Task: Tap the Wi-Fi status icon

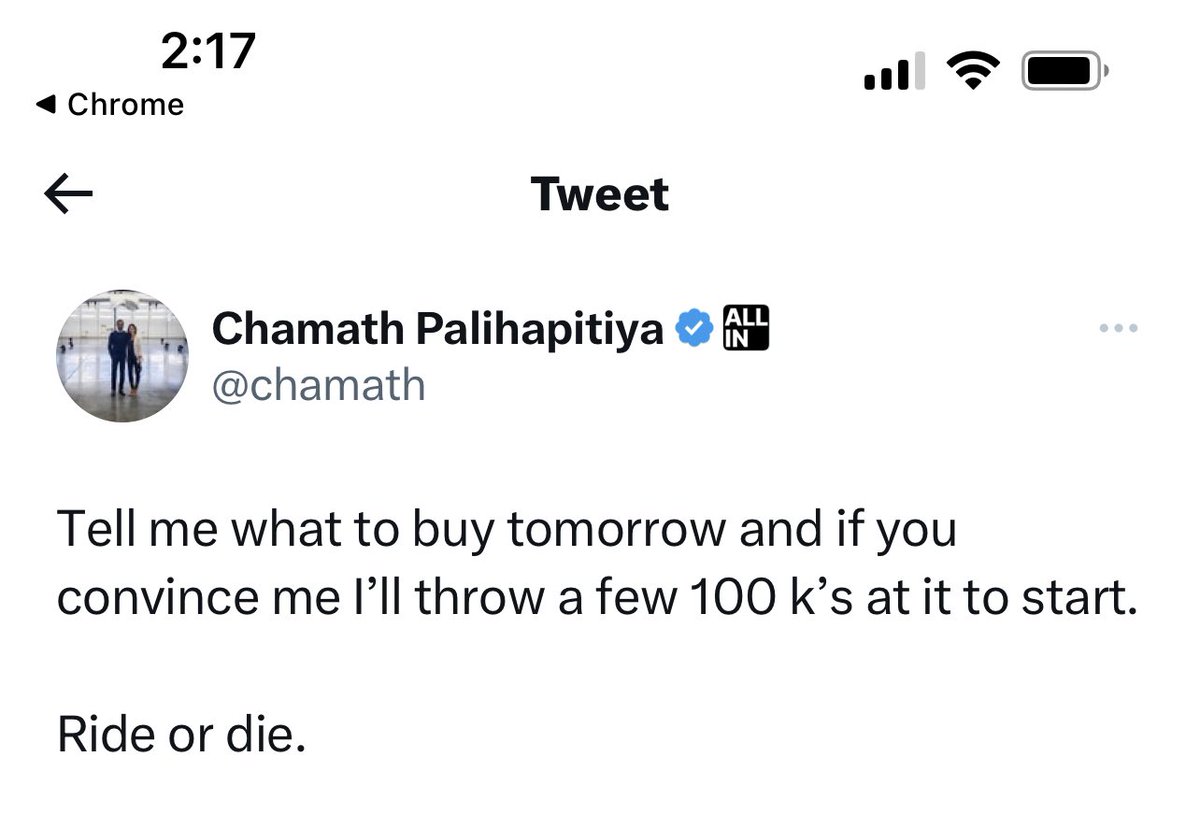Action: pos(972,72)
